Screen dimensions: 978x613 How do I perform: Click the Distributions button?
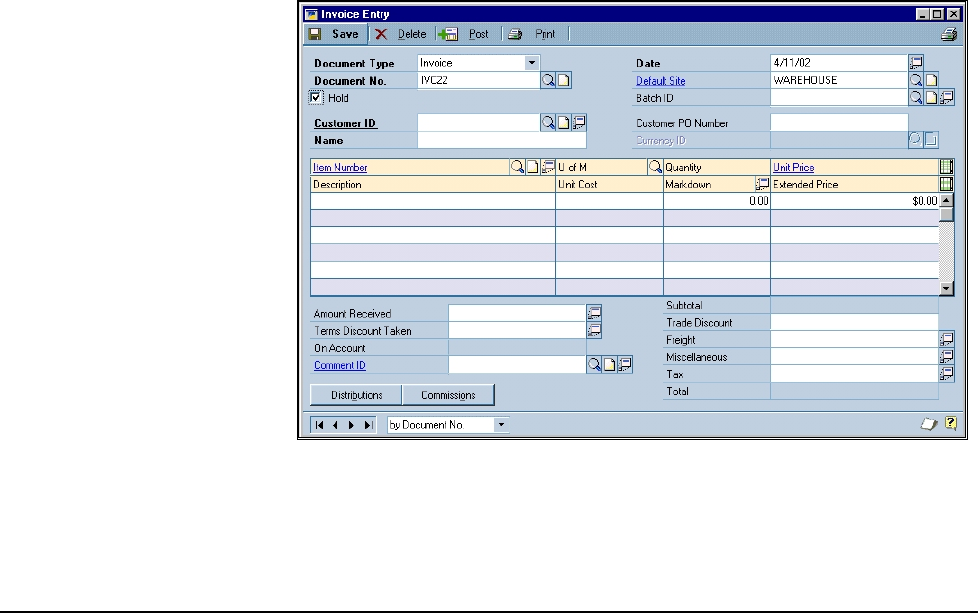click(x=357, y=395)
